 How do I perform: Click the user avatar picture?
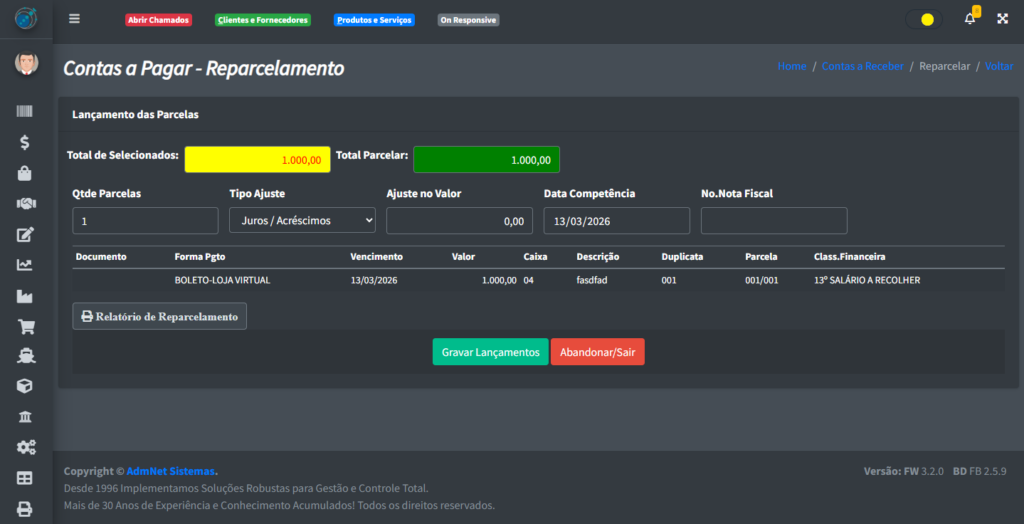(x=26, y=64)
